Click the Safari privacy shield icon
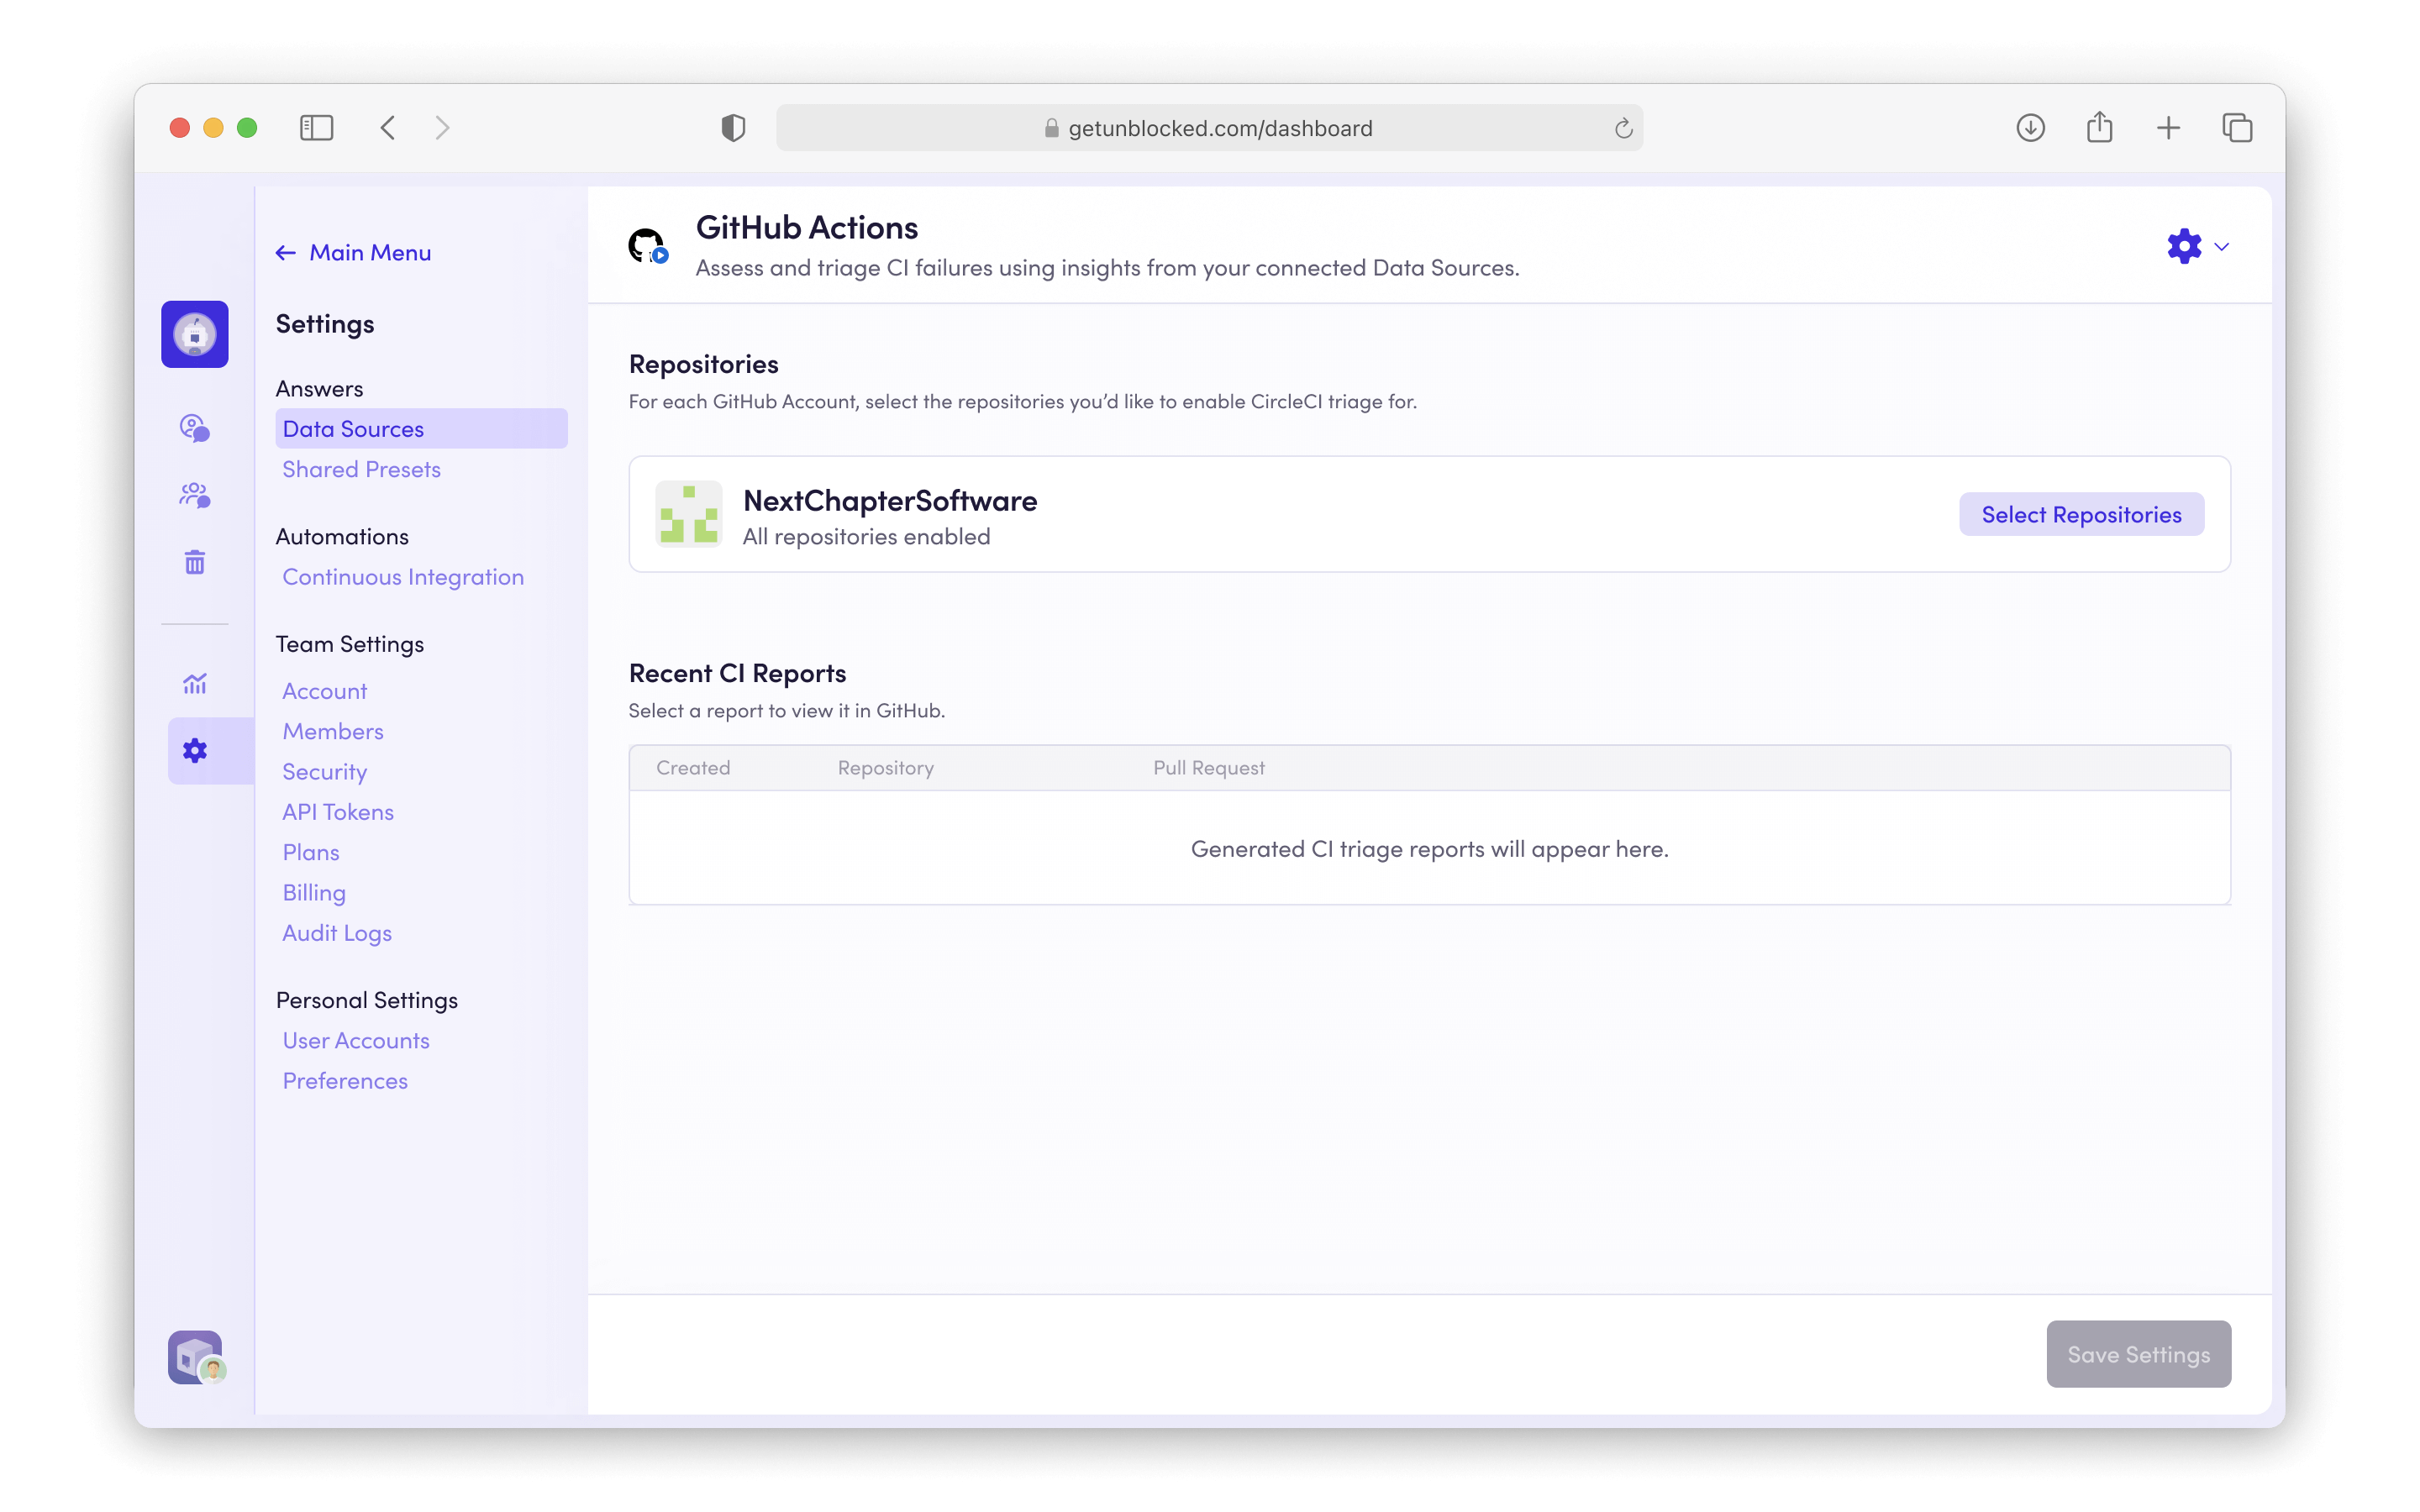 [x=733, y=128]
